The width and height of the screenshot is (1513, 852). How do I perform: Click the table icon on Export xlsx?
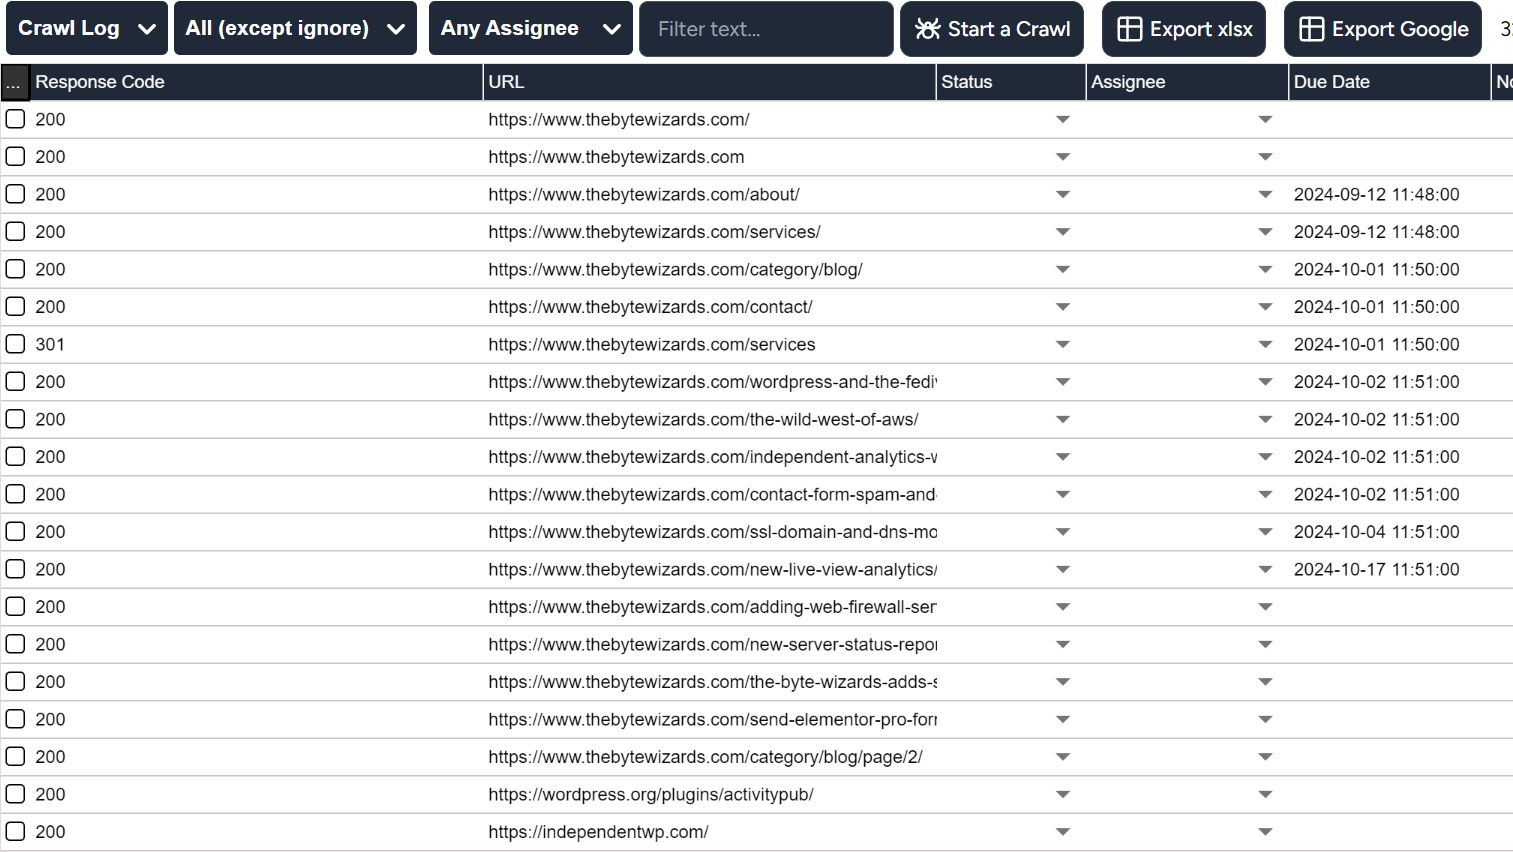click(1129, 29)
